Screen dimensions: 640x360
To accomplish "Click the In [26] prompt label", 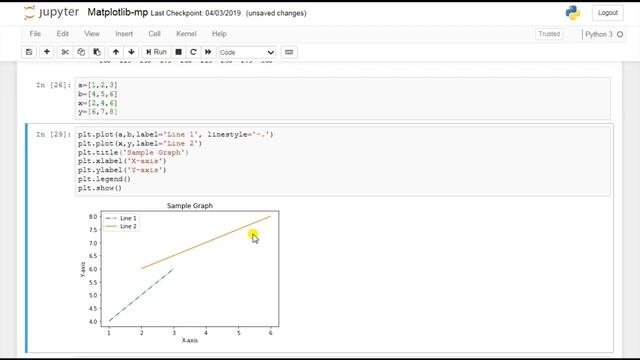I will click(53, 85).
